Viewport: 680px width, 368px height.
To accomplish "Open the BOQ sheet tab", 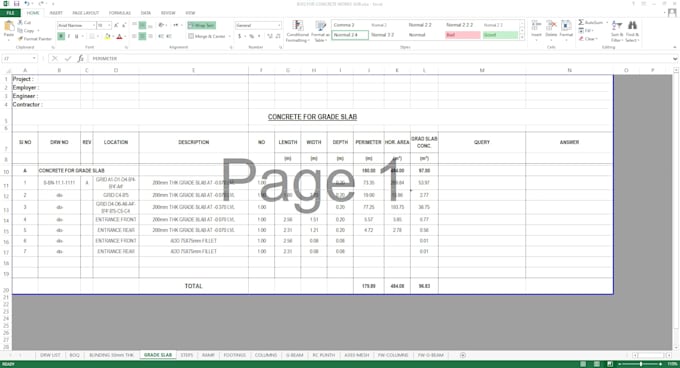I will [x=75, y=355].
